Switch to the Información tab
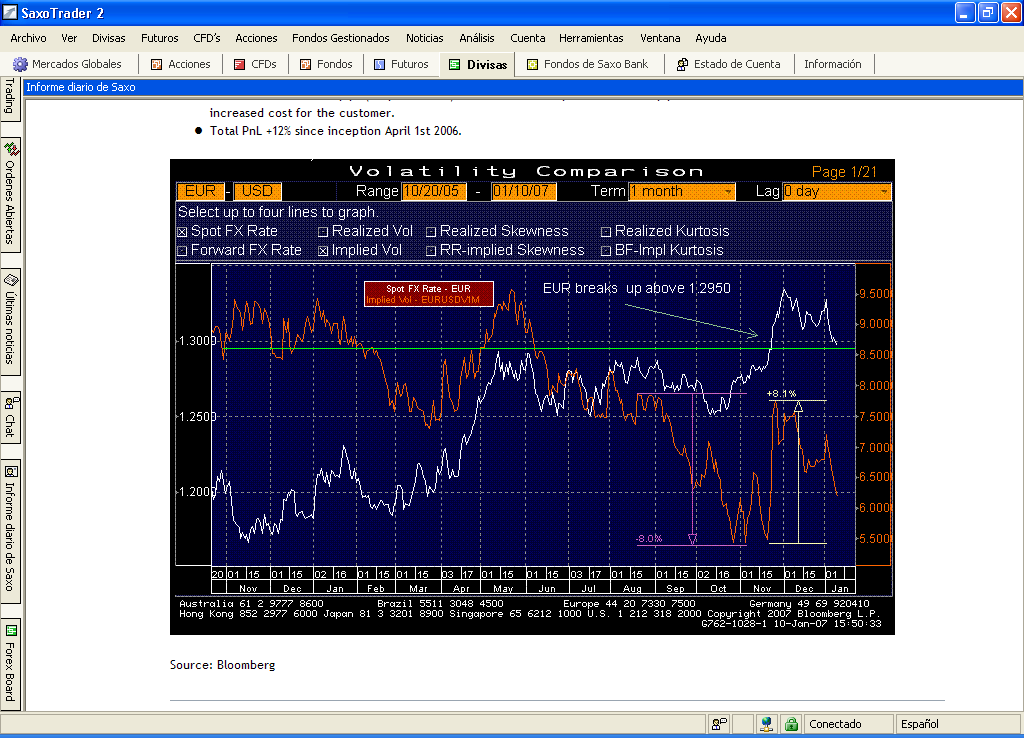Image resolution: width=1024 pixels, height=738 pixels. [833, 64]
